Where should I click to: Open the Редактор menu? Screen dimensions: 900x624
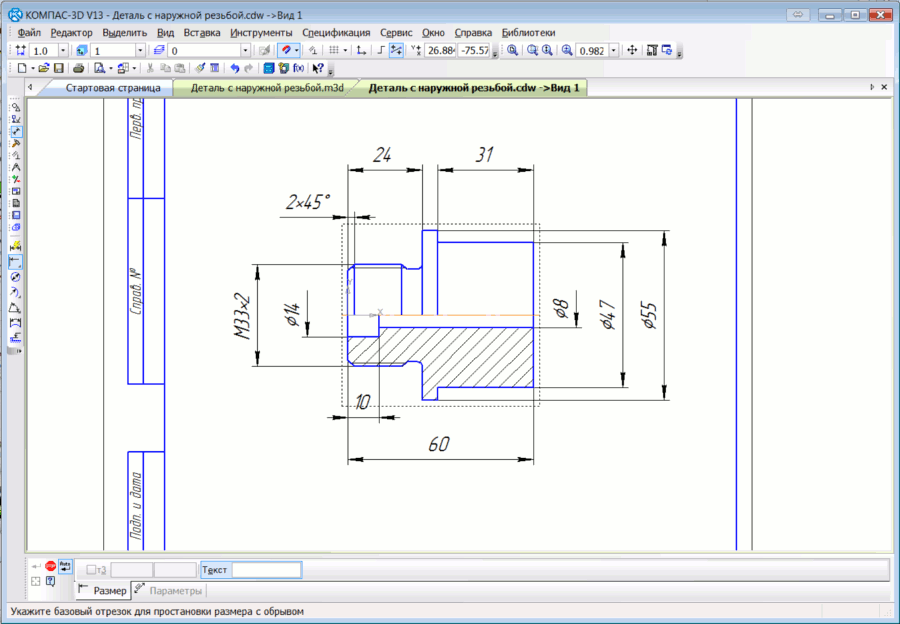point(71,33)
